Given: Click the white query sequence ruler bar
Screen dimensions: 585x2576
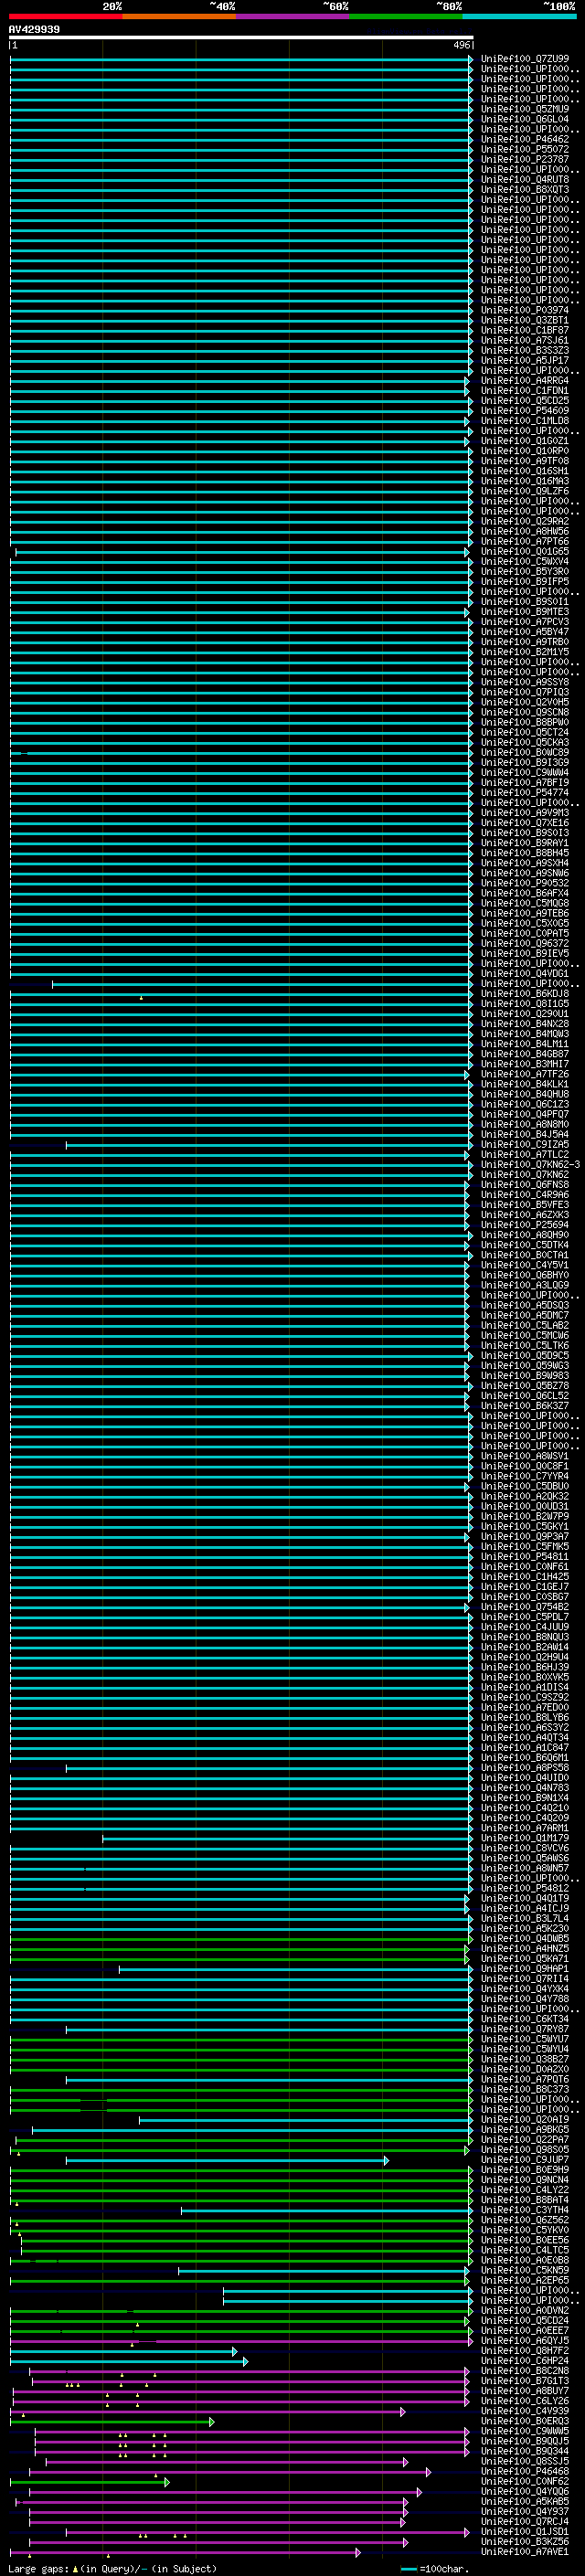Looking at the screenshot, I should 241,38.
